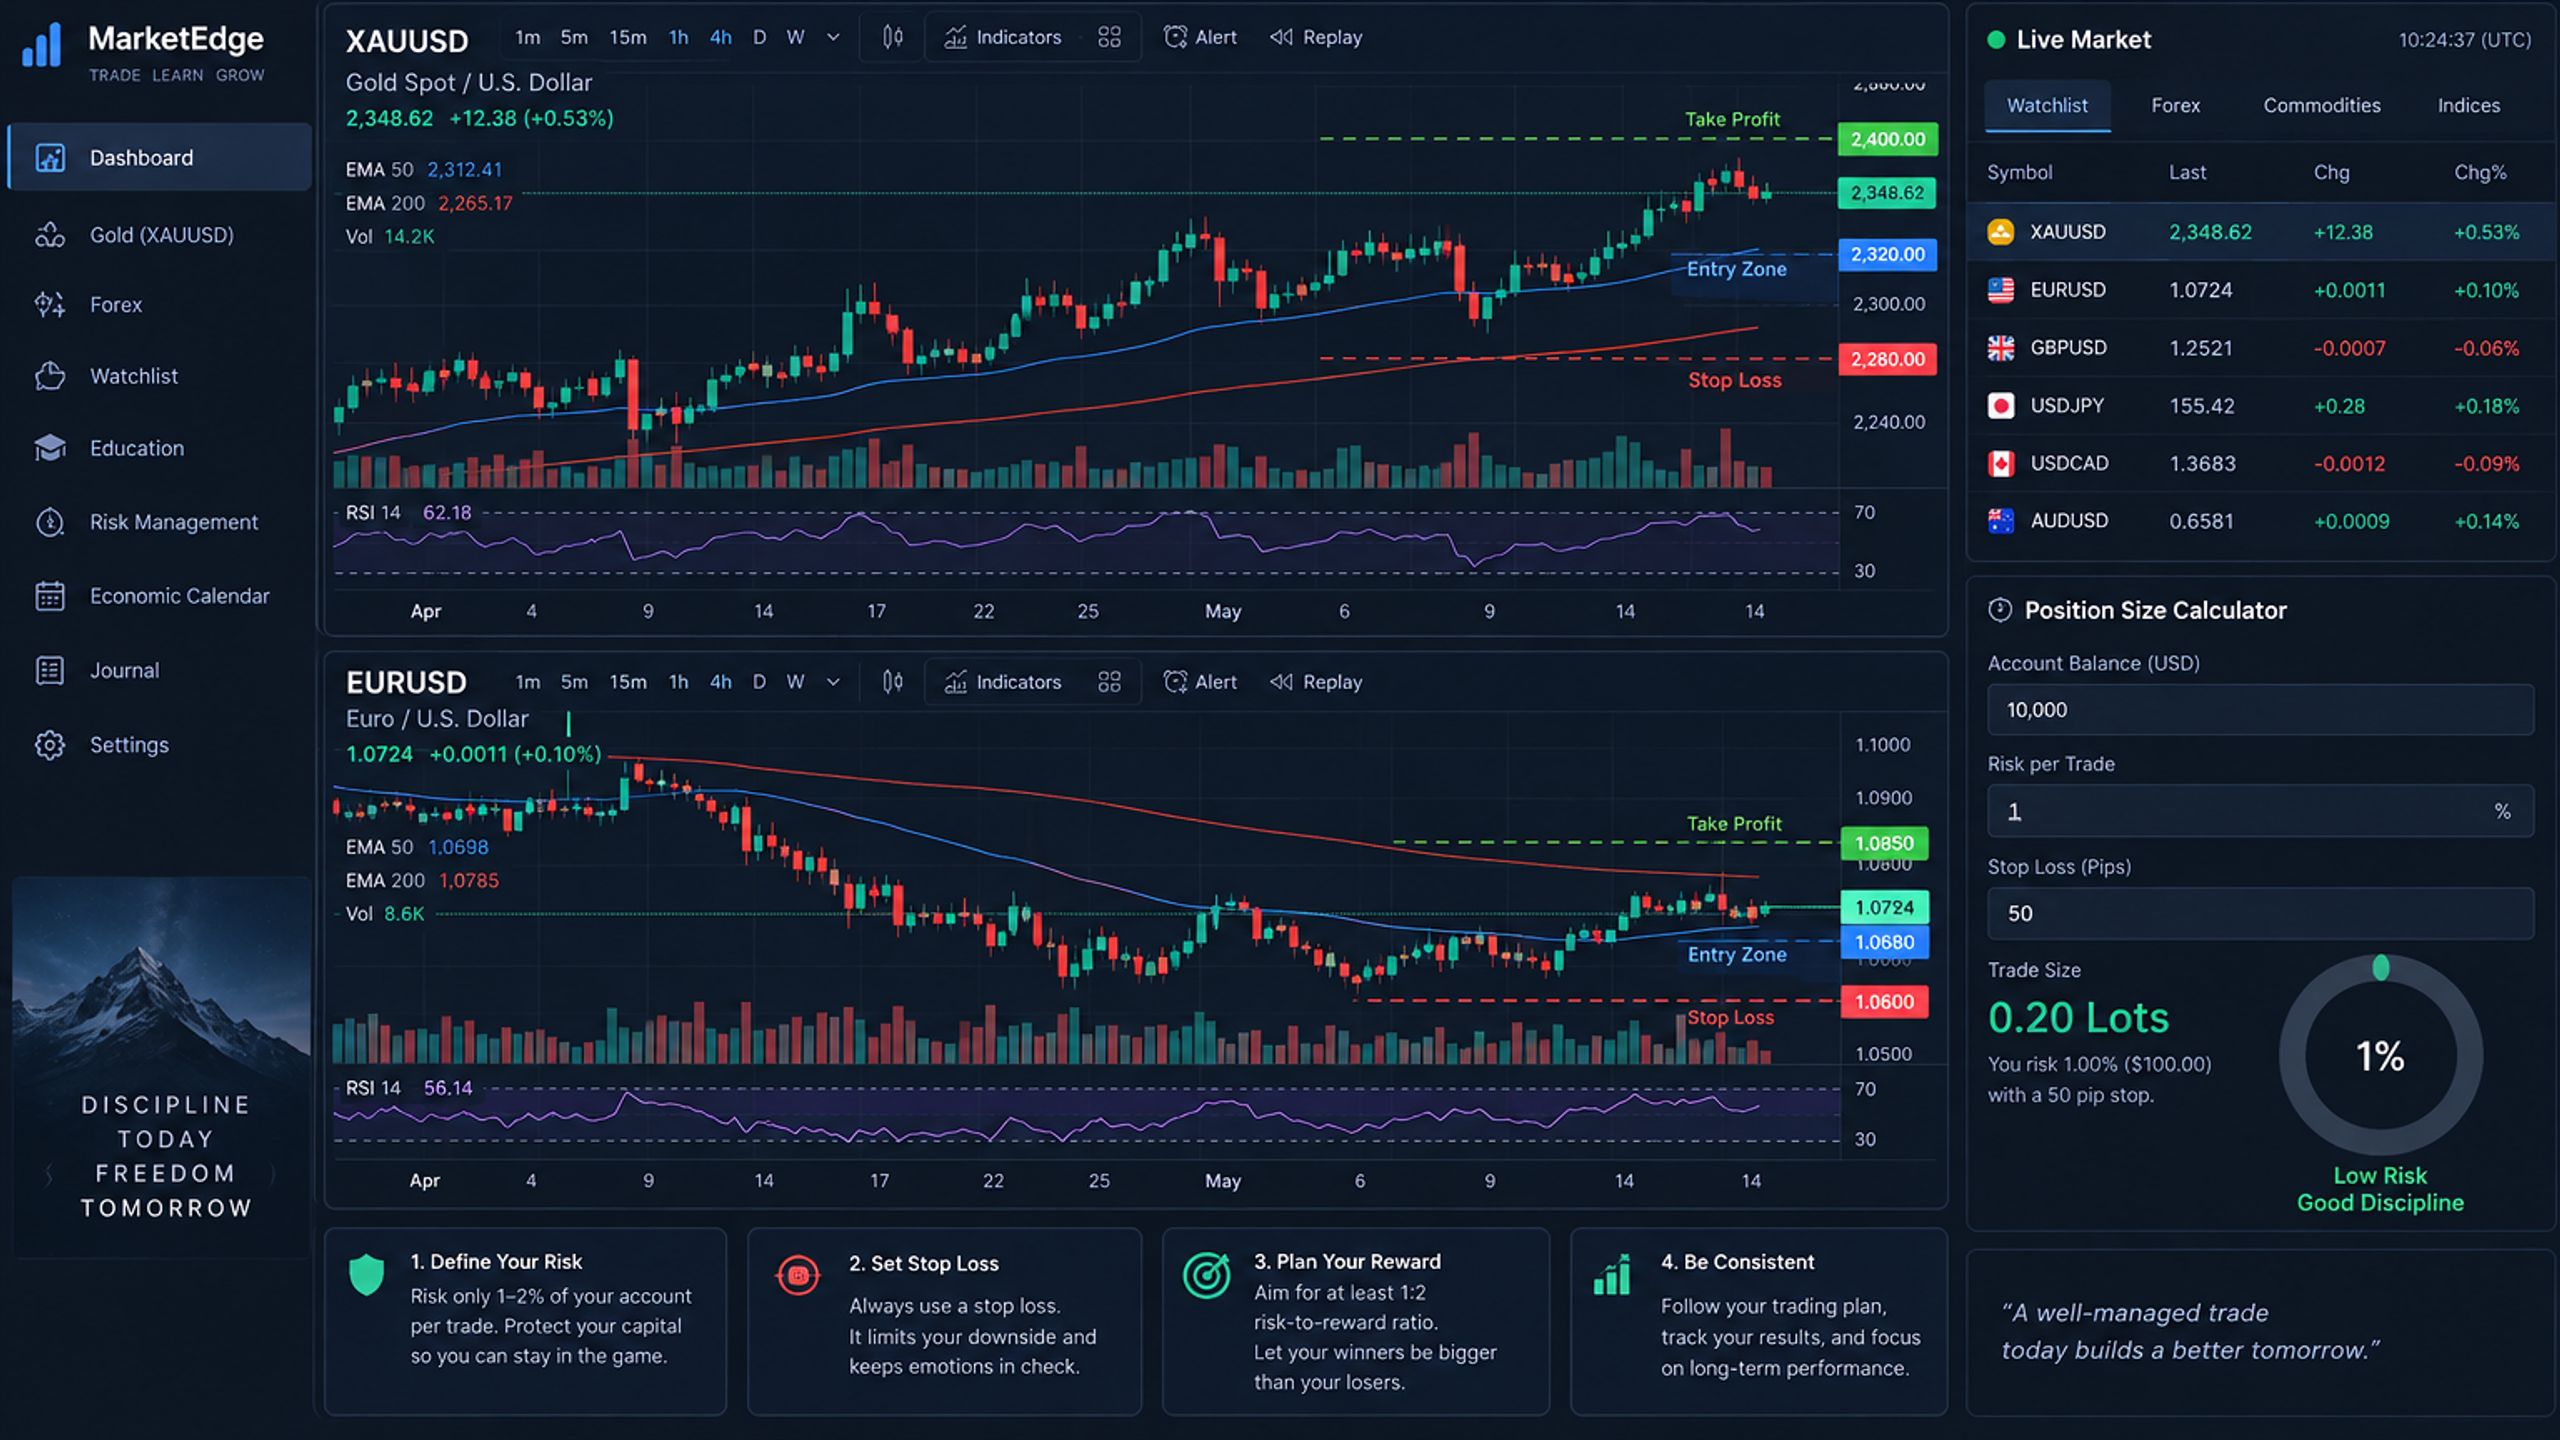The width and height of the screenshot is (2560, 1440).
Task: Switch to the Indices tab
Action: pos(2469,105)
